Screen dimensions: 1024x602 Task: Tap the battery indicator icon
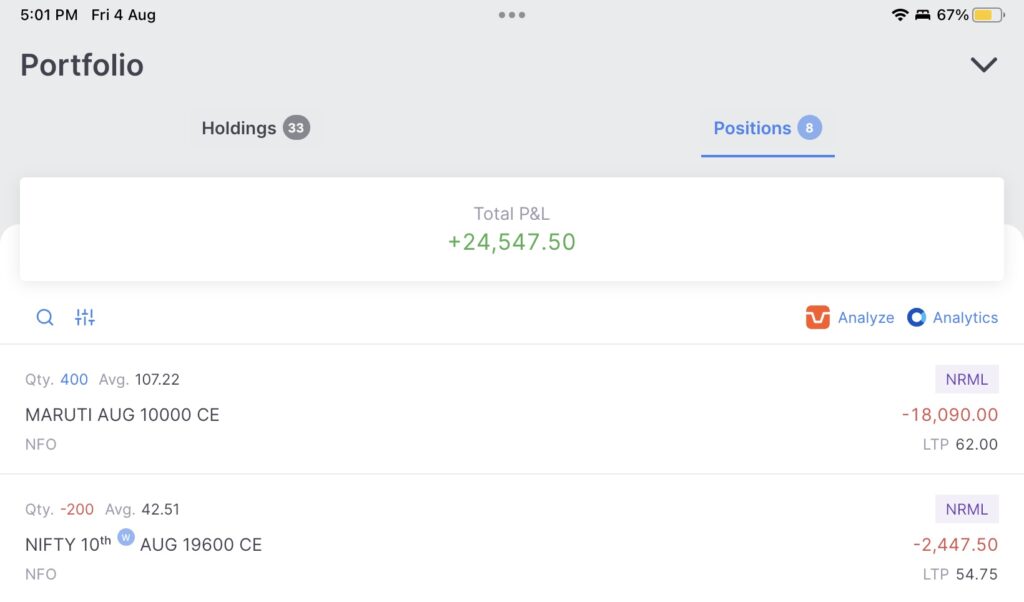tap(989, 15)
